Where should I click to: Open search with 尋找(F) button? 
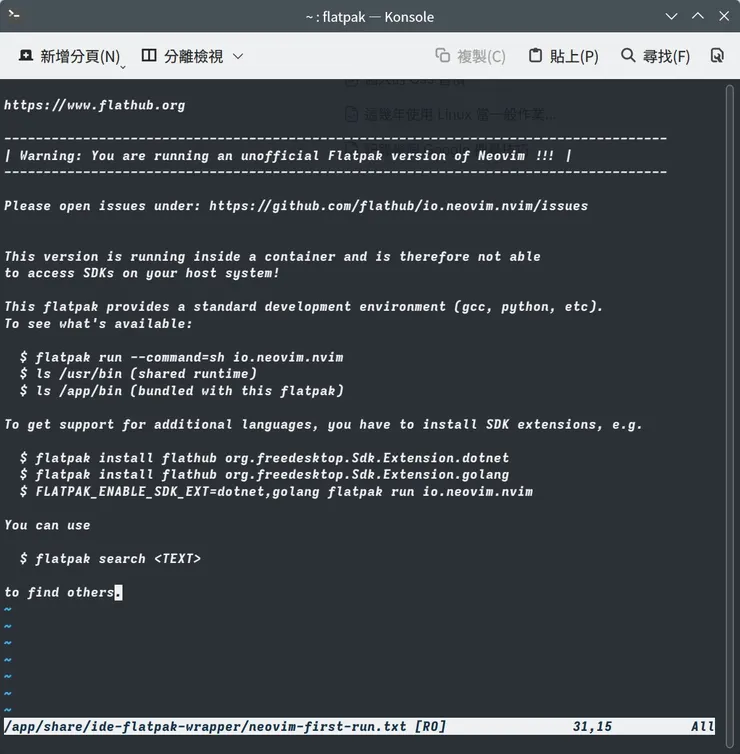[655, 56]
